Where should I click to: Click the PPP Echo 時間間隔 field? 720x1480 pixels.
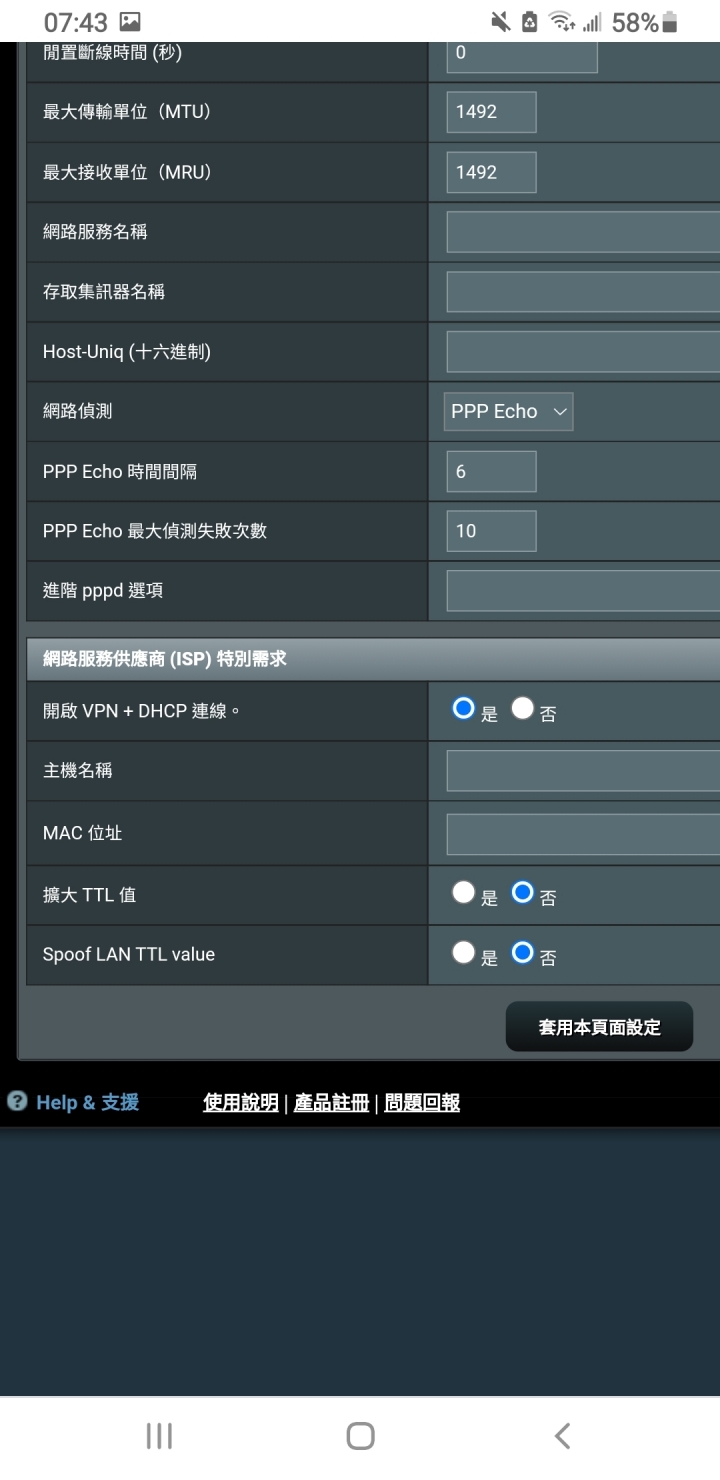(491, 471)
